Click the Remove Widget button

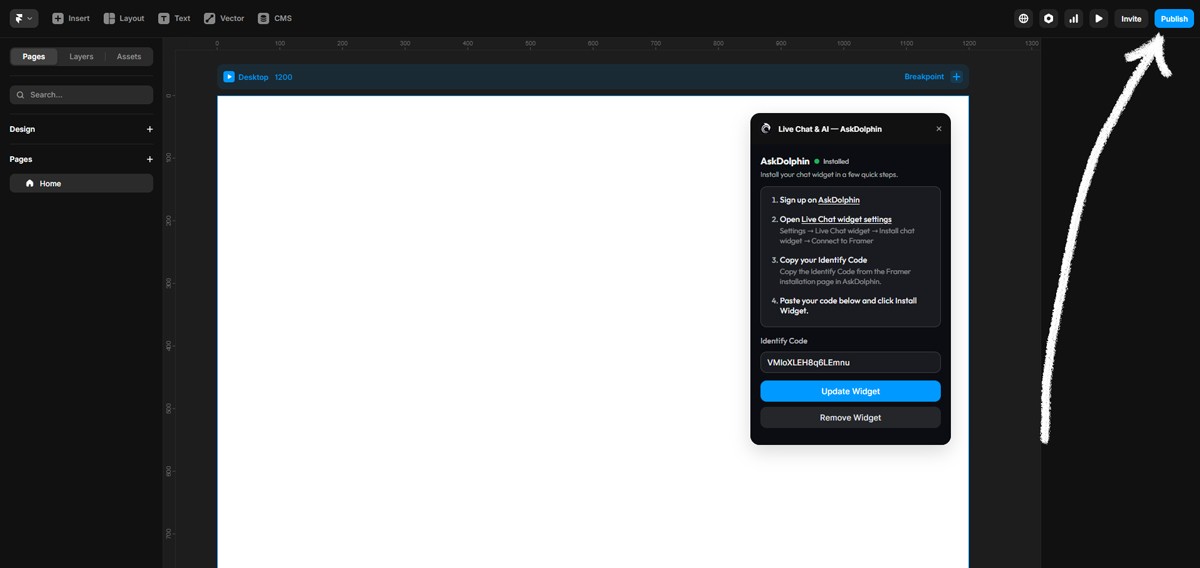(850, 417)
